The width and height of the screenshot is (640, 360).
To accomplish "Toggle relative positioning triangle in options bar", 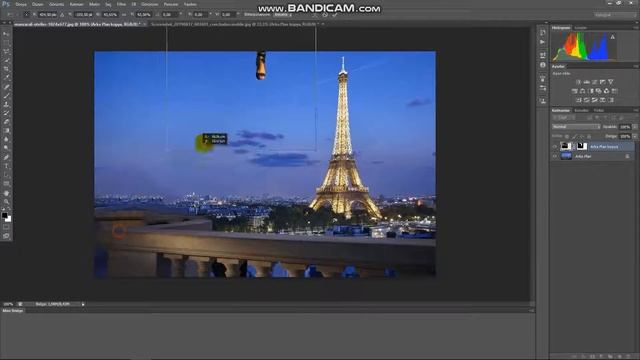I will click(62, 14).
